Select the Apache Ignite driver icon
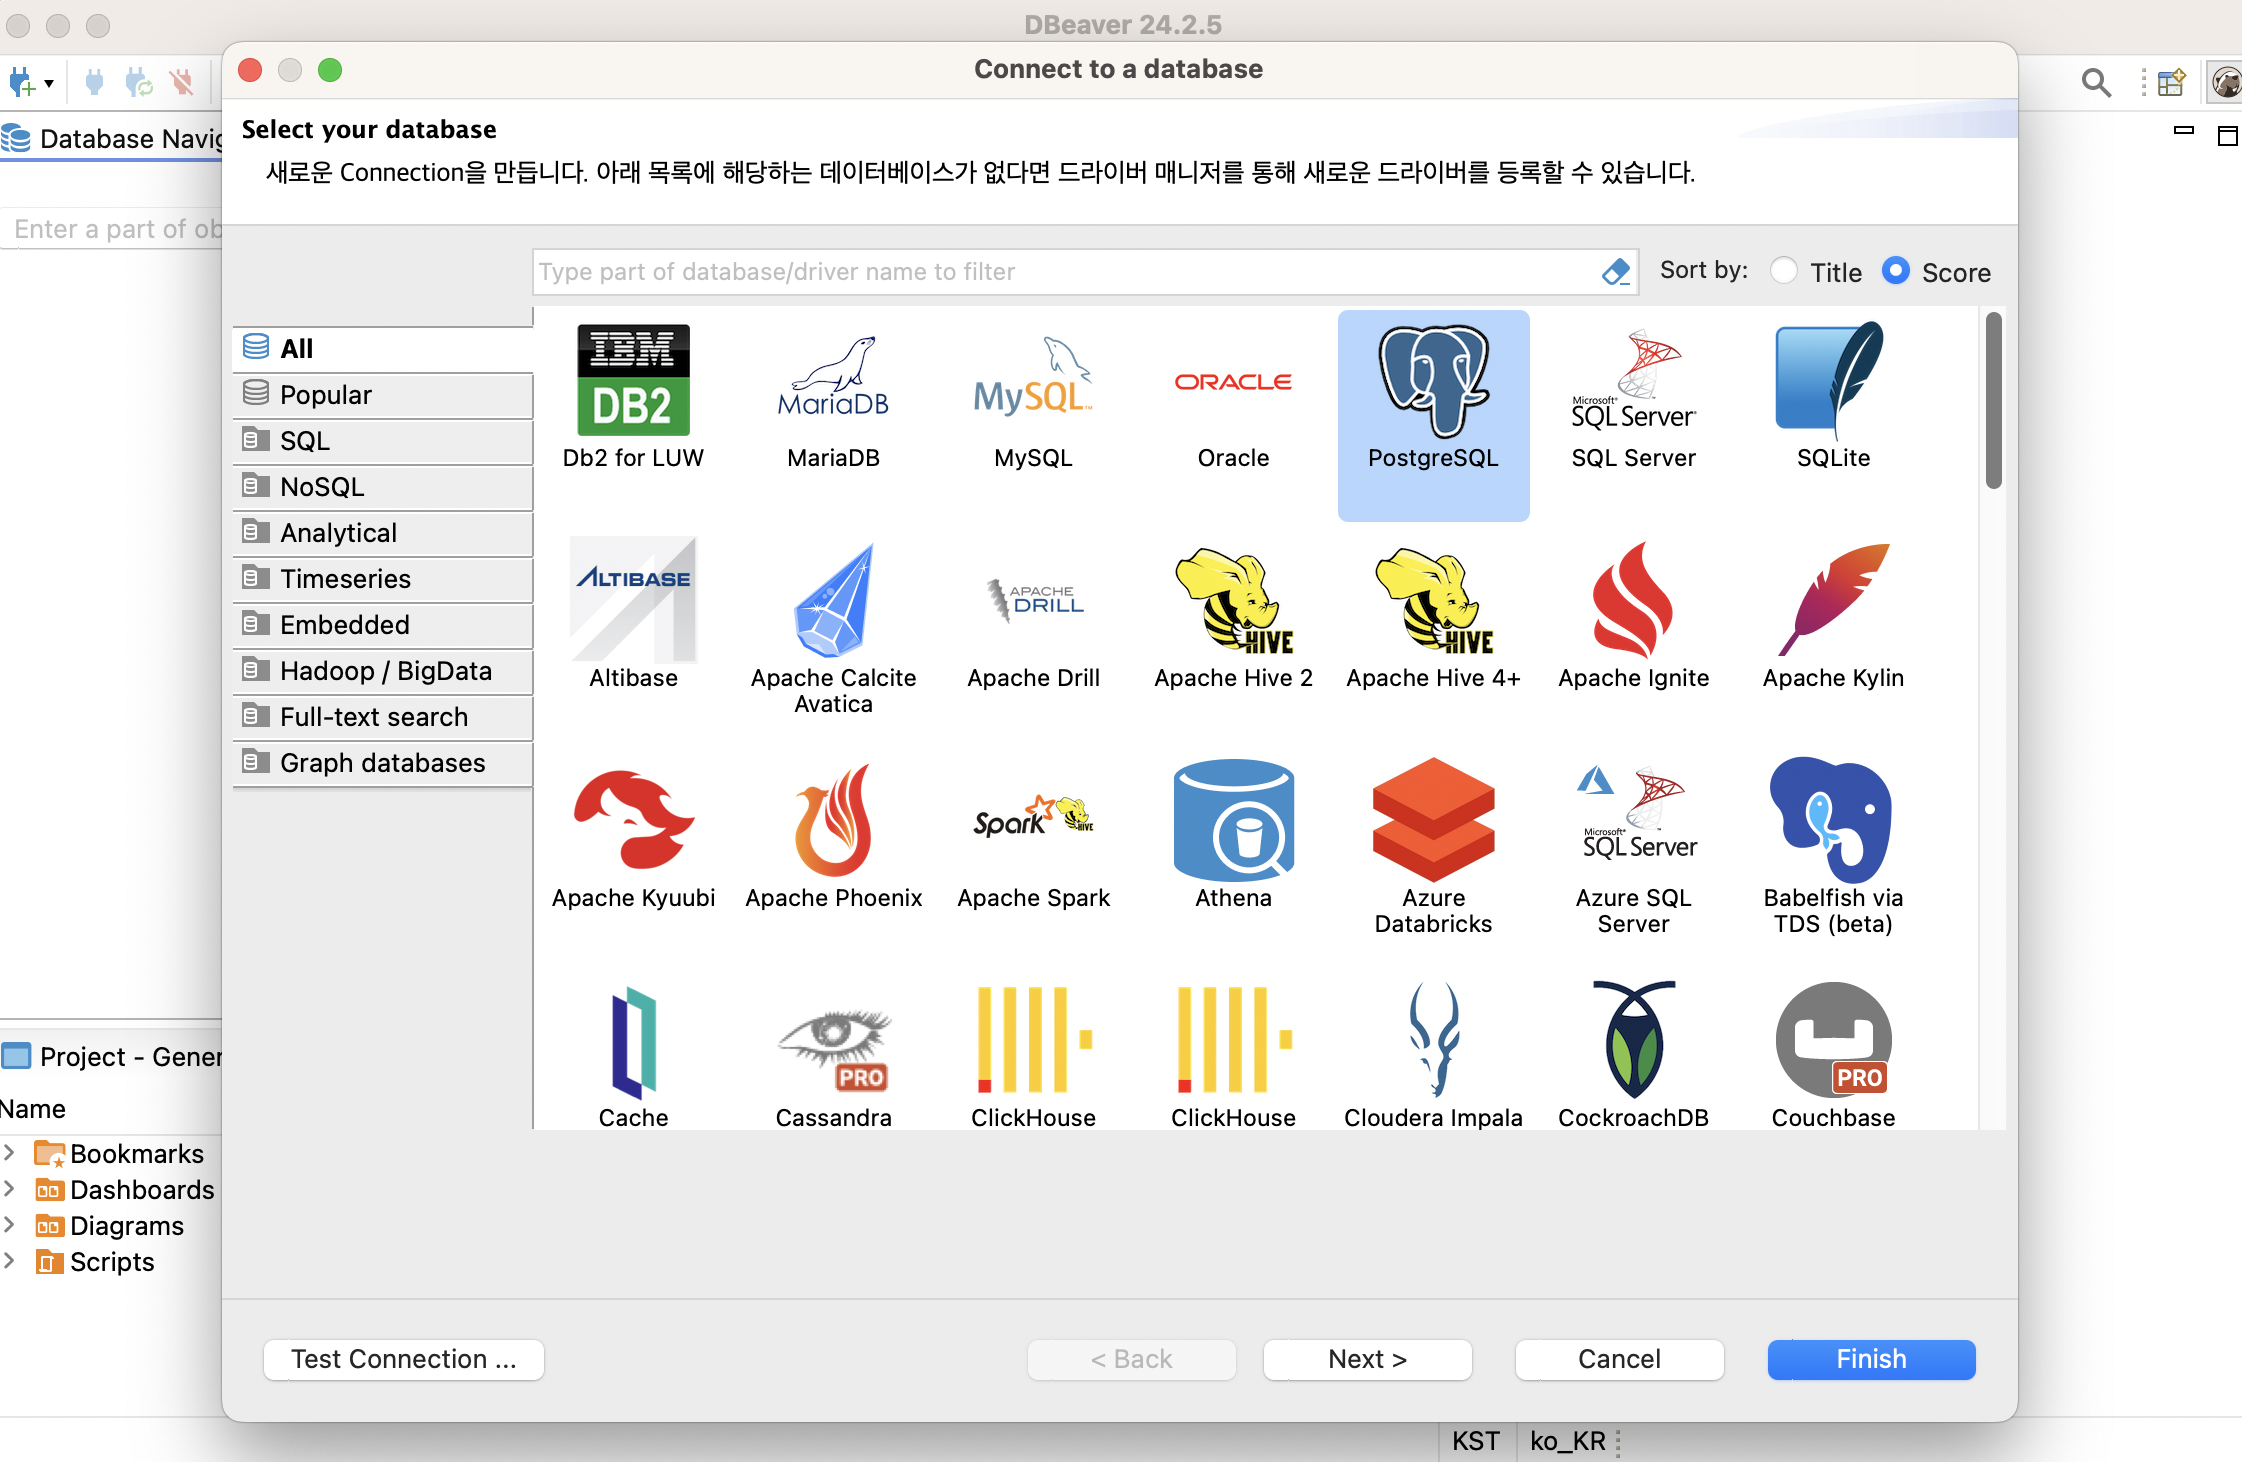Screen dimensions: 2242x1462 pyautogui.click(x=1633, y=602)
